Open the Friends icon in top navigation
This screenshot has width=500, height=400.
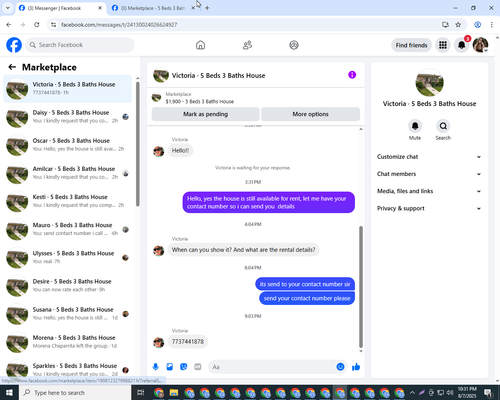click(247, 45)
